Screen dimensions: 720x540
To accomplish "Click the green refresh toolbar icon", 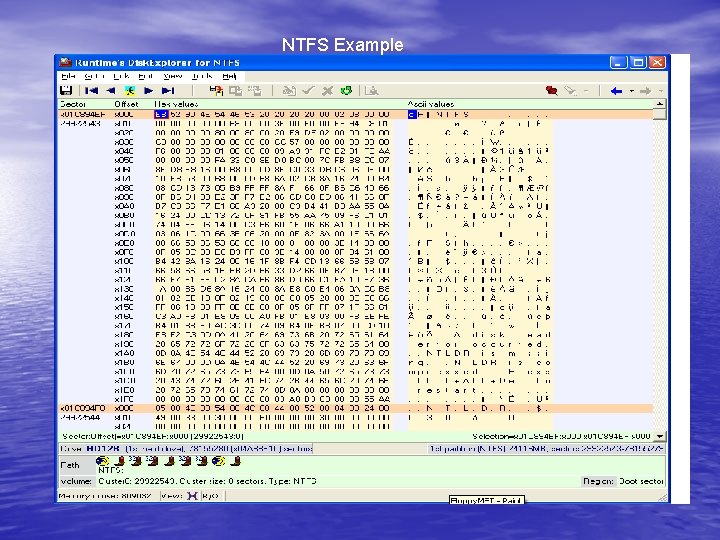I will click(346, 90).
